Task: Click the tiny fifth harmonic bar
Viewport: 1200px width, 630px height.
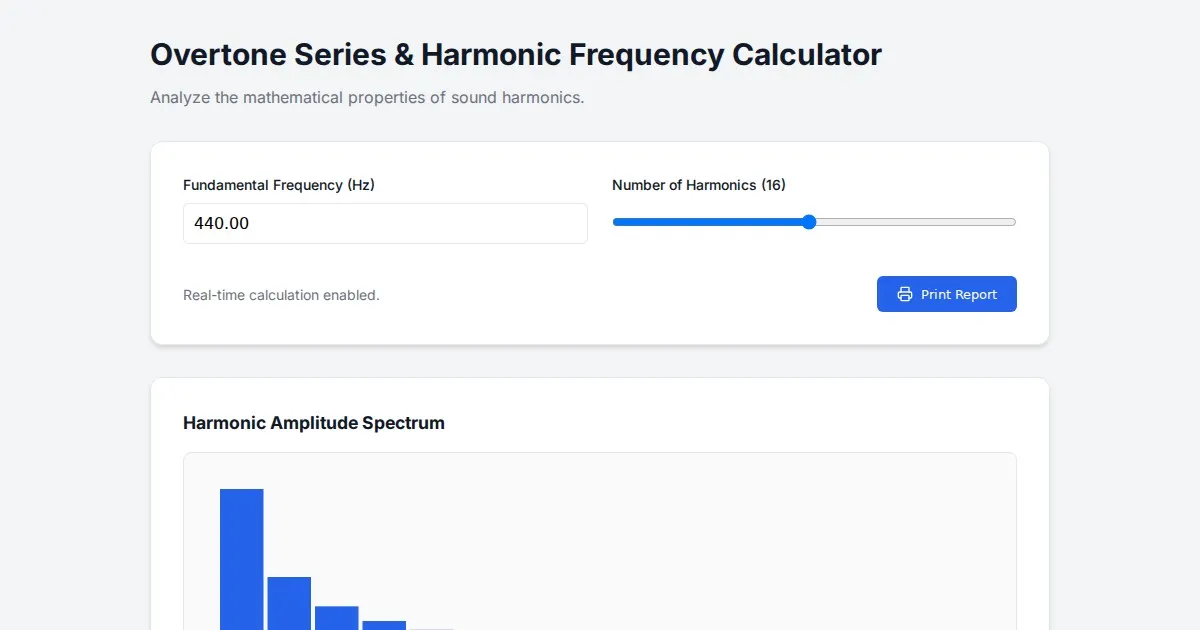Action: [432, 629]
